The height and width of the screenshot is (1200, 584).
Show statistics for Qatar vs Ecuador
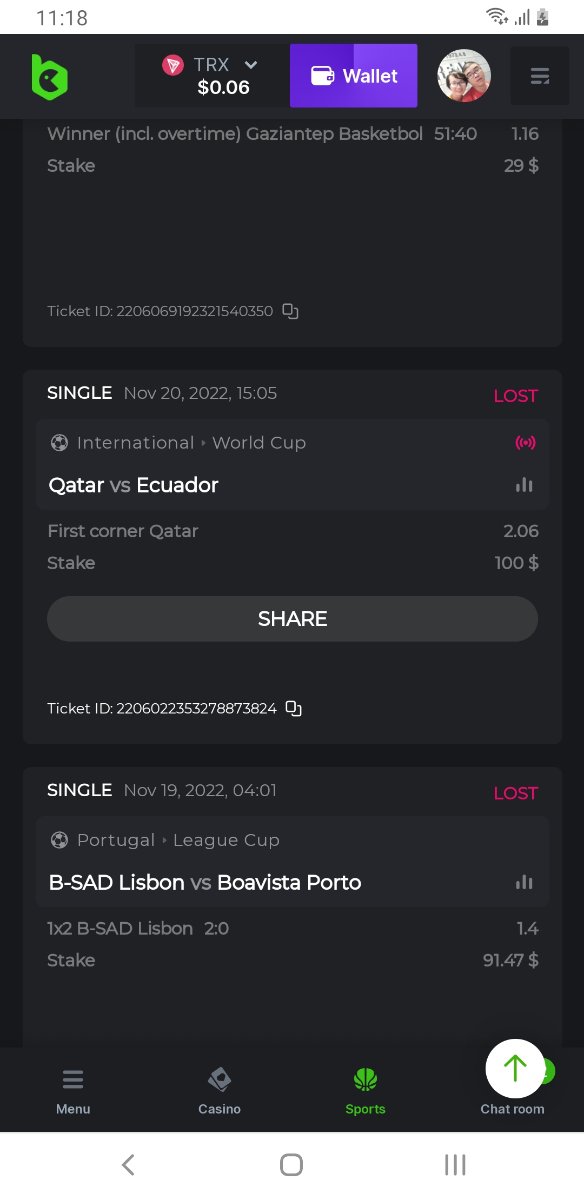coord(524,485)
